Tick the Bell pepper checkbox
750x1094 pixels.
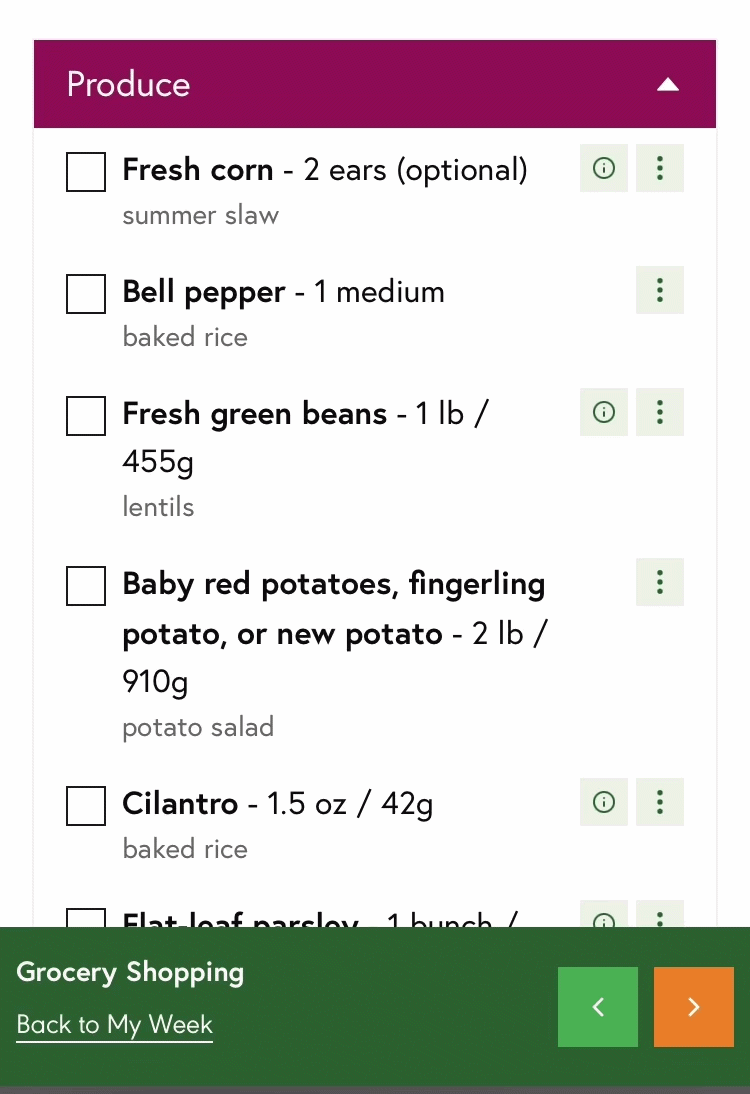86,294
